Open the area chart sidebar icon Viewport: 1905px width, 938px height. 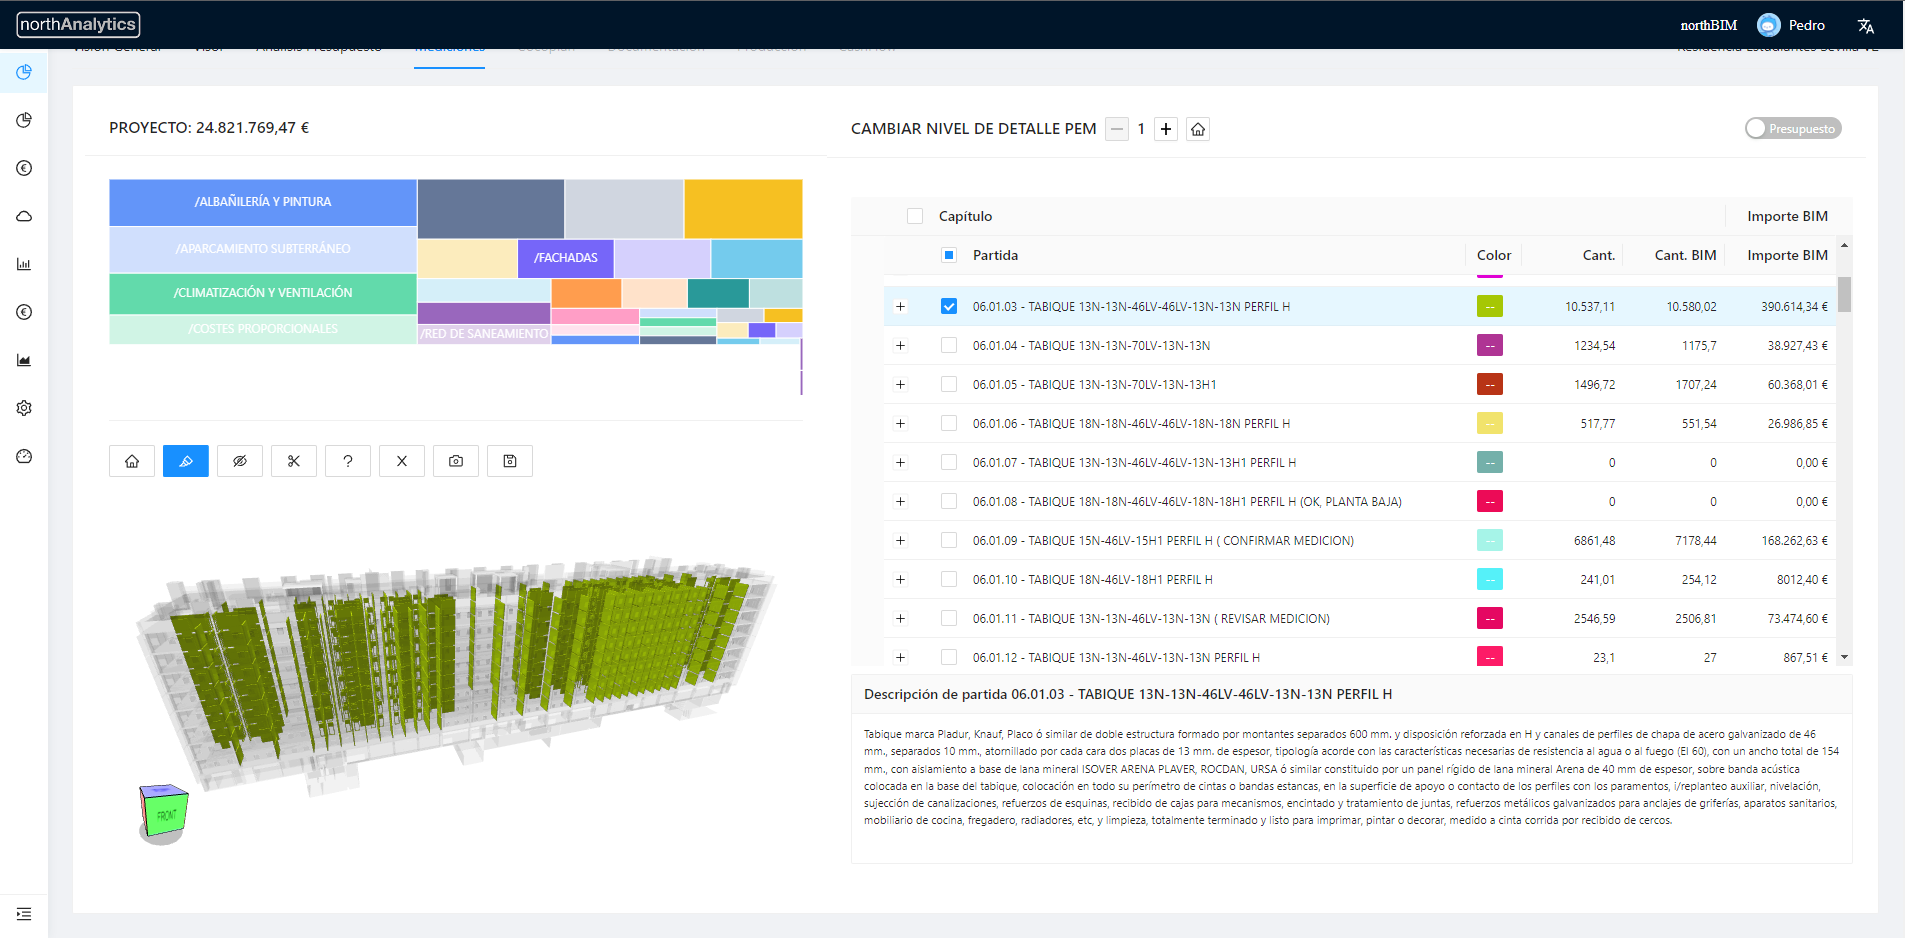click(x=24, y=360)
